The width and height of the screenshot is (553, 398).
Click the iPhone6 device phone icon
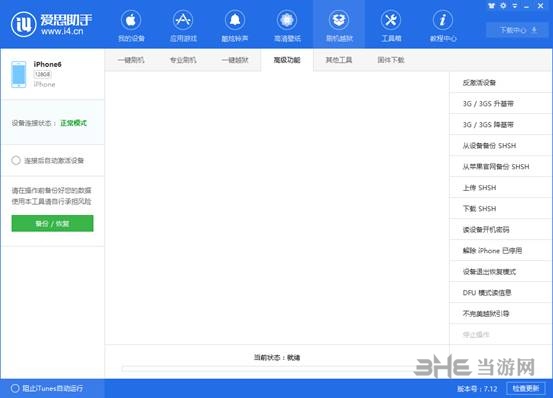19,74
